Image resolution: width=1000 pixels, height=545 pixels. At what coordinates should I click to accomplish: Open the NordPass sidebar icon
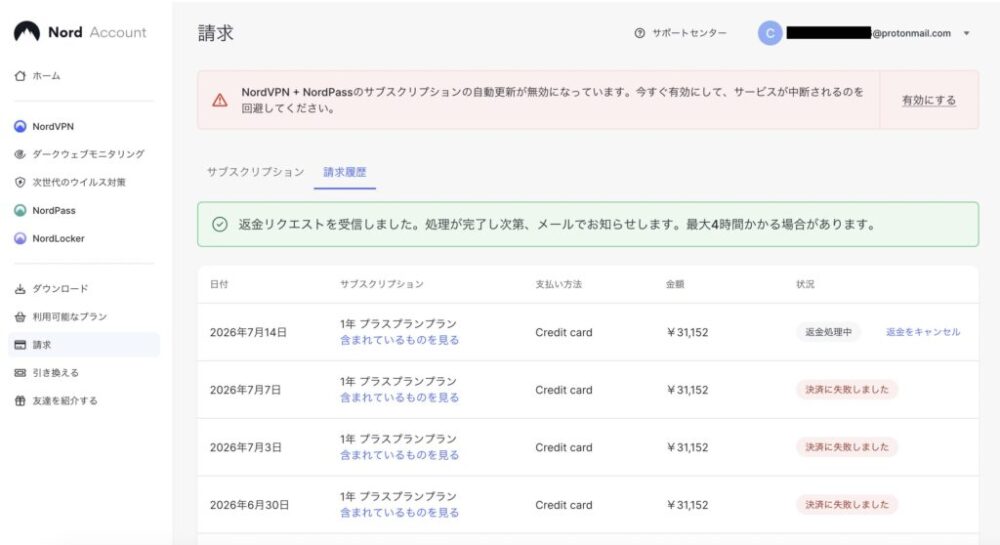coord(20,210)
